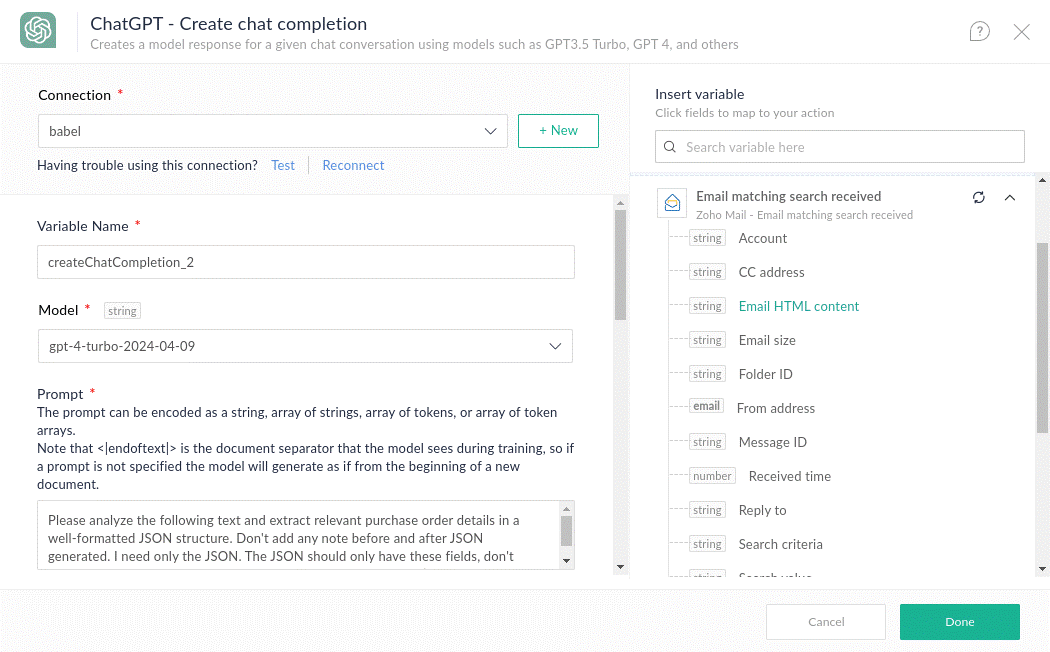Open the Connection dropdown showing babel
Viewport: 1050px width, 652px height.
click(272, 131)
